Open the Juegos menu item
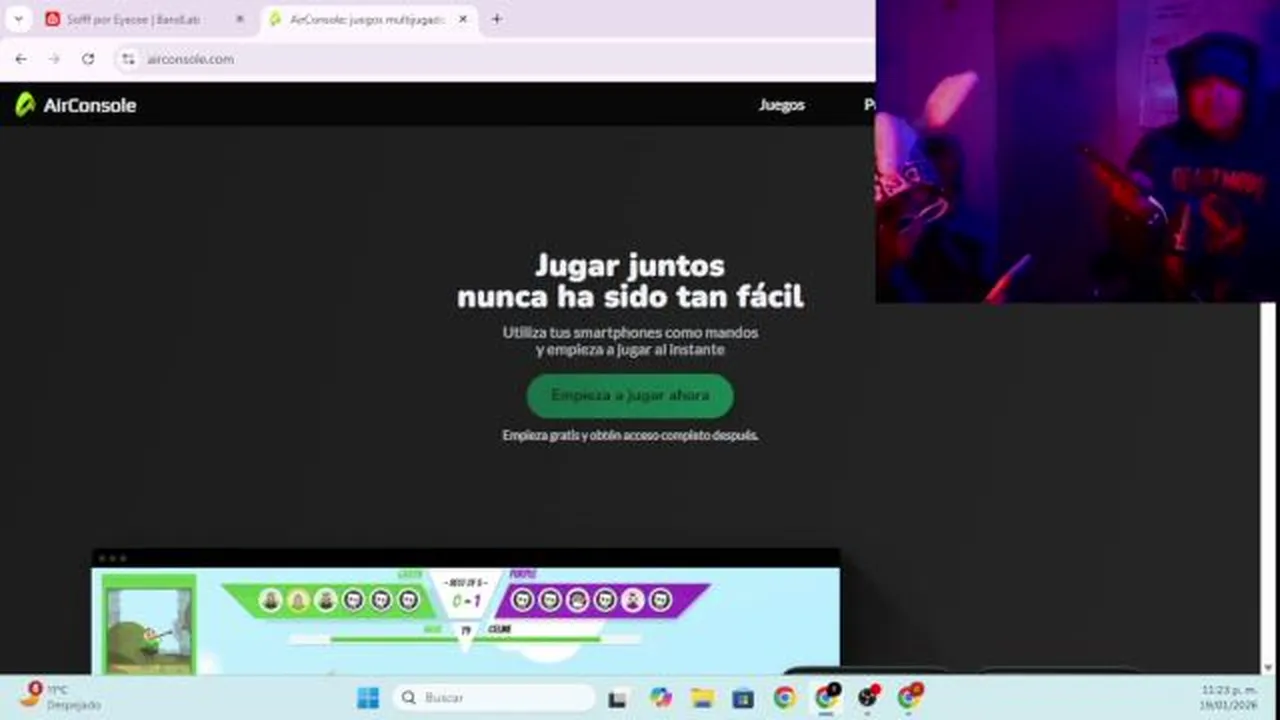 [x=782, y=105]
